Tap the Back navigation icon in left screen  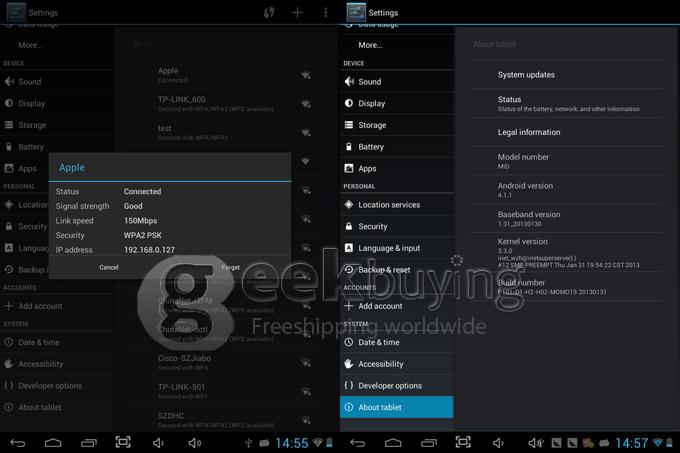point(18,443)
